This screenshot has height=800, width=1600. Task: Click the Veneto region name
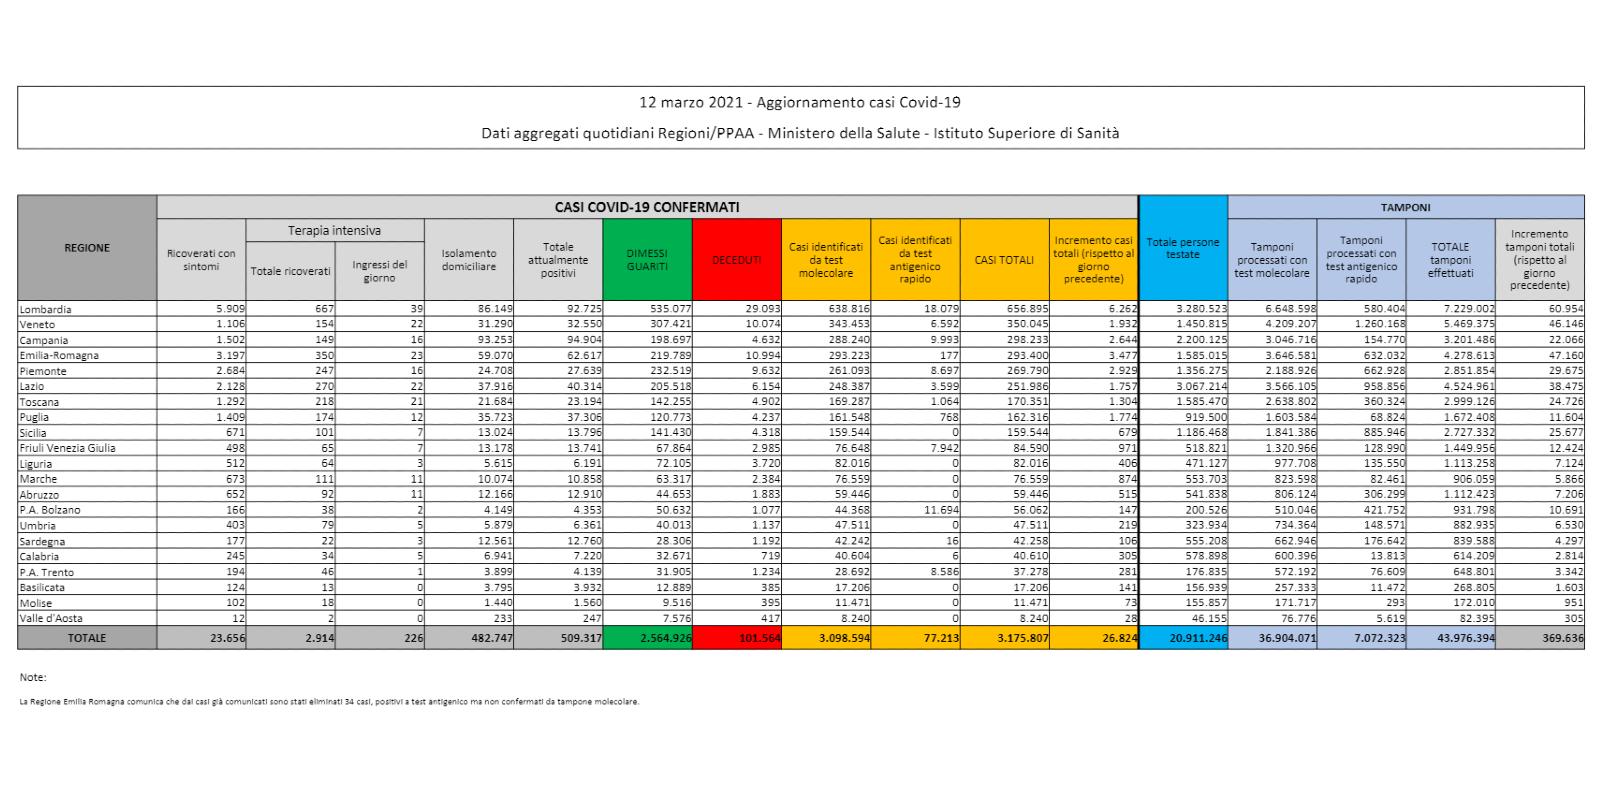37,324
